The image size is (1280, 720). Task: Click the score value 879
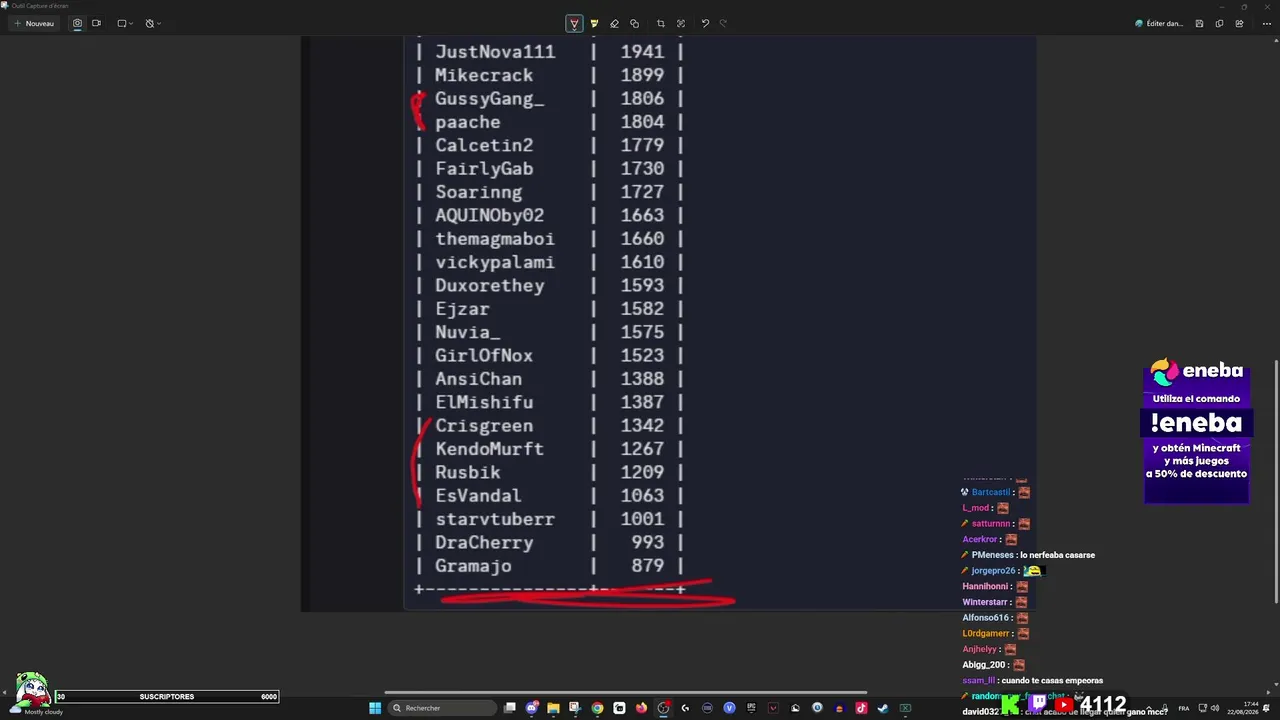[648, 566]
